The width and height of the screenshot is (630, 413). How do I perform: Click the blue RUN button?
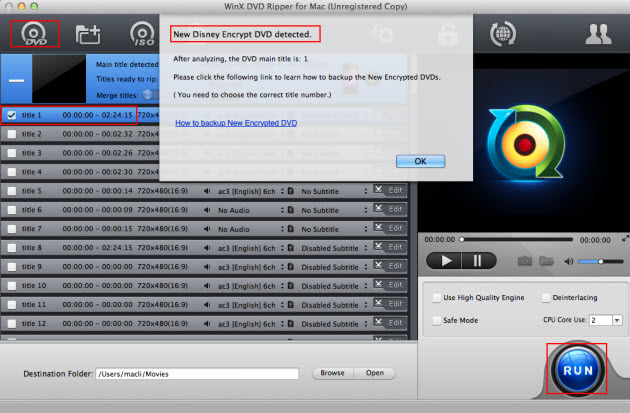(577, 370)
